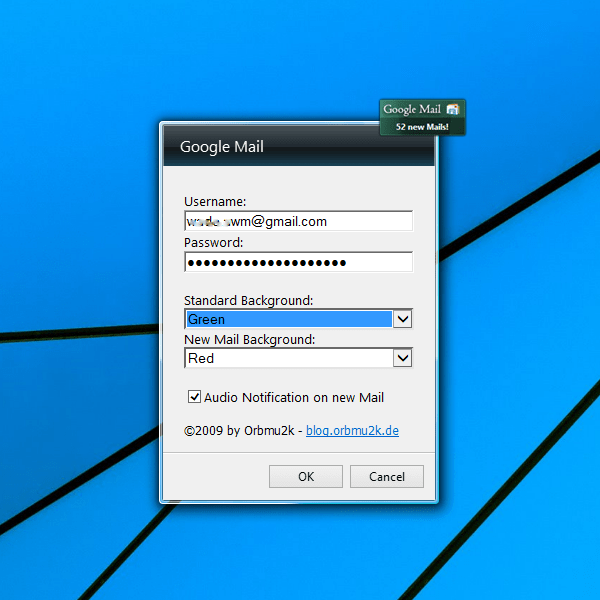The height and width of the screenshot is (600, 600).
Task: Click the Password input field
Action: click(298, 262)
